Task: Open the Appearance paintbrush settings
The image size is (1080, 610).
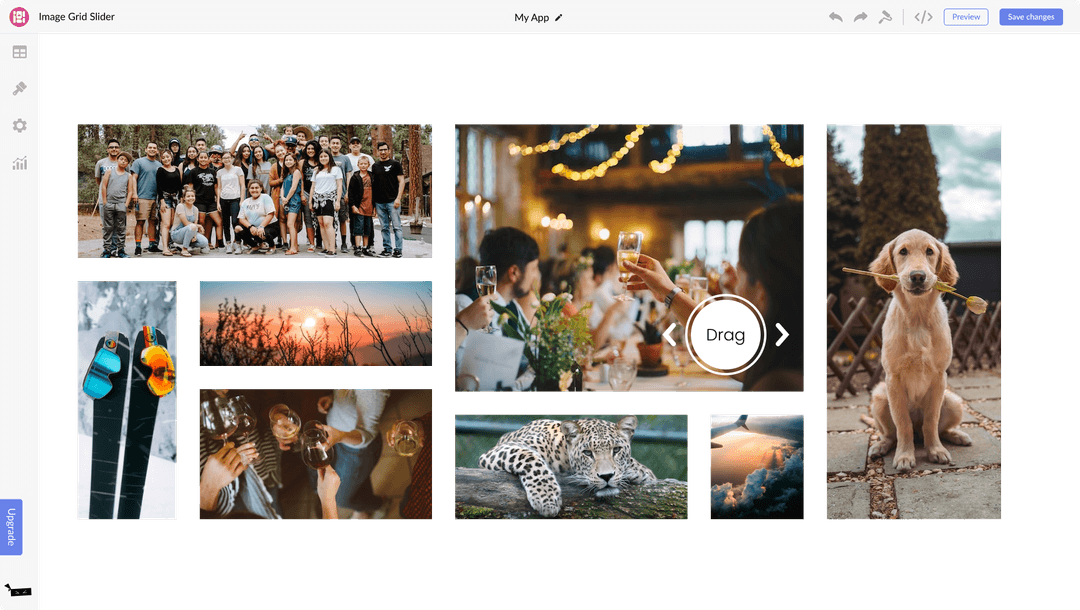Action: (x=19, y=88)
